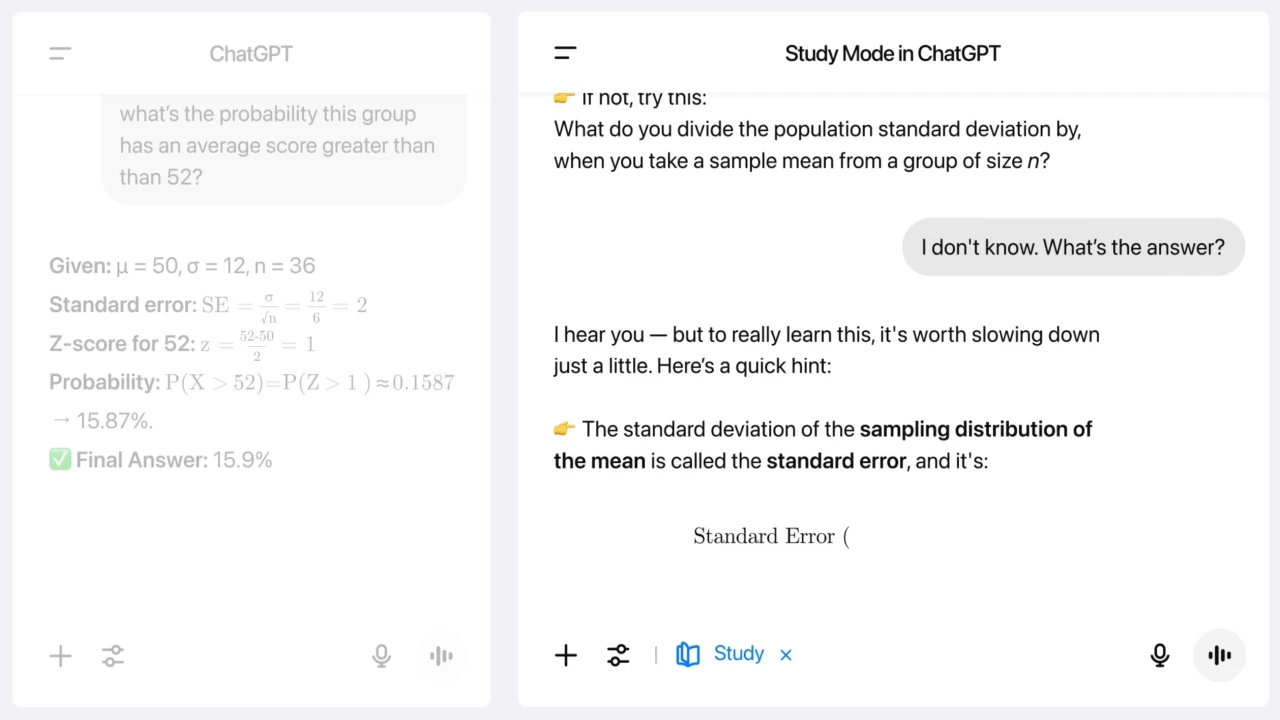The height and width of the screenshot is (720, 1280).
Task: Start voice mode in the Study Mode chat
Action: point(1219,655)
